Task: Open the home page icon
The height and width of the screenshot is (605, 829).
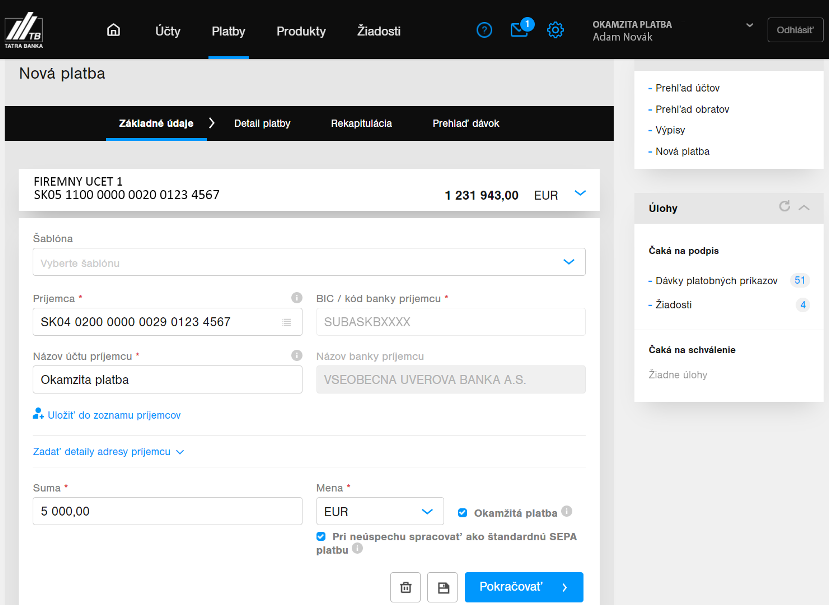Action: [x=113, y=30]
